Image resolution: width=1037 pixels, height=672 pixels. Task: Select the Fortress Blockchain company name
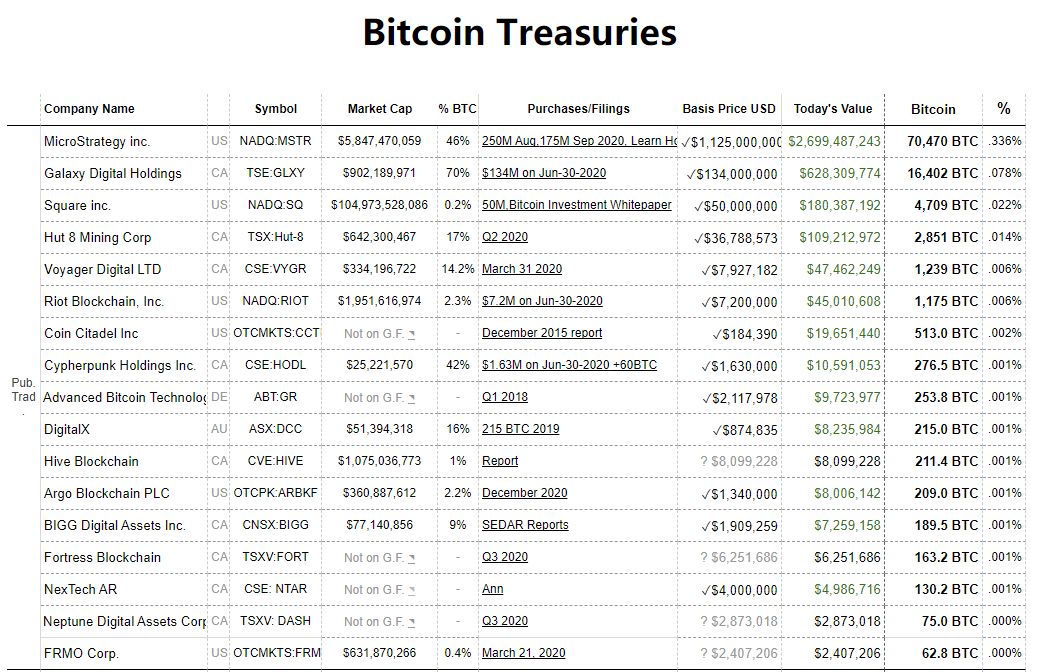(103, 558)
